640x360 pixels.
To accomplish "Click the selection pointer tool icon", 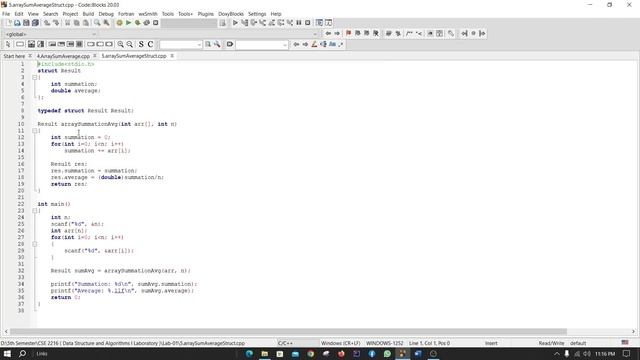I will coord(8,44).
